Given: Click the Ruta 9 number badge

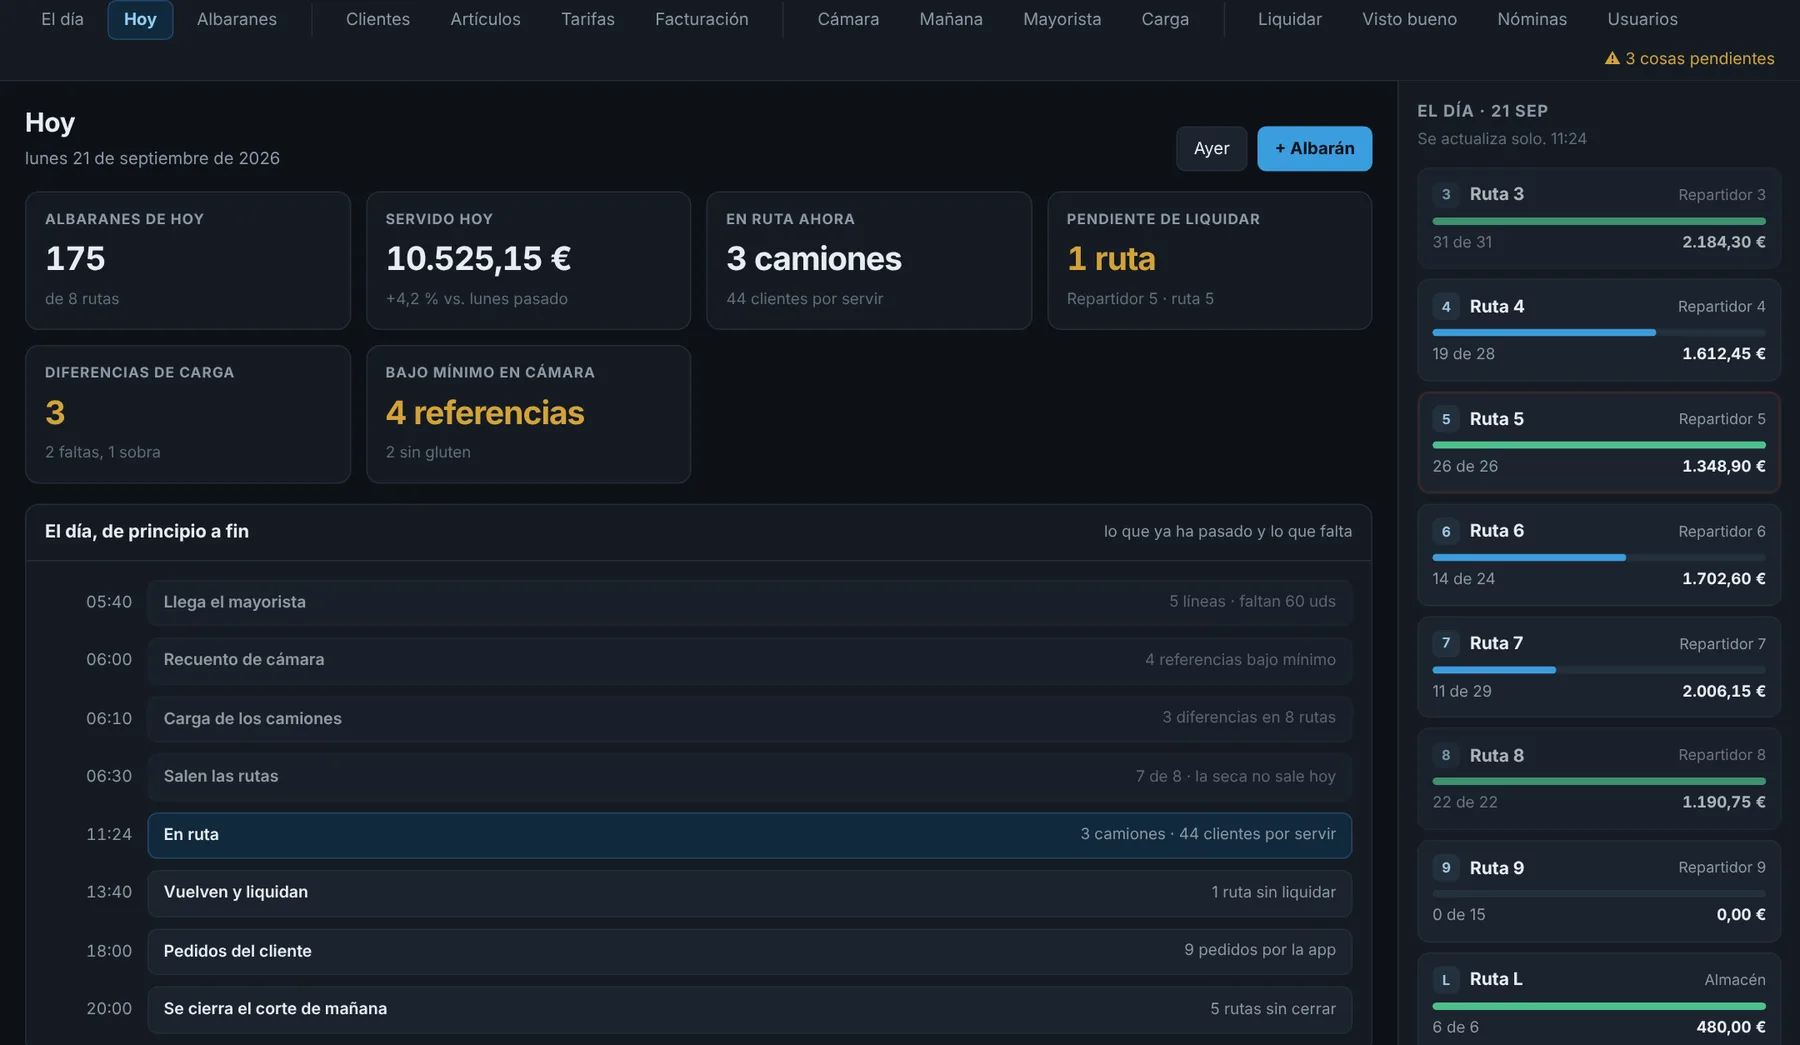Looking at the screenshot, I should (x=1446, y=868).
